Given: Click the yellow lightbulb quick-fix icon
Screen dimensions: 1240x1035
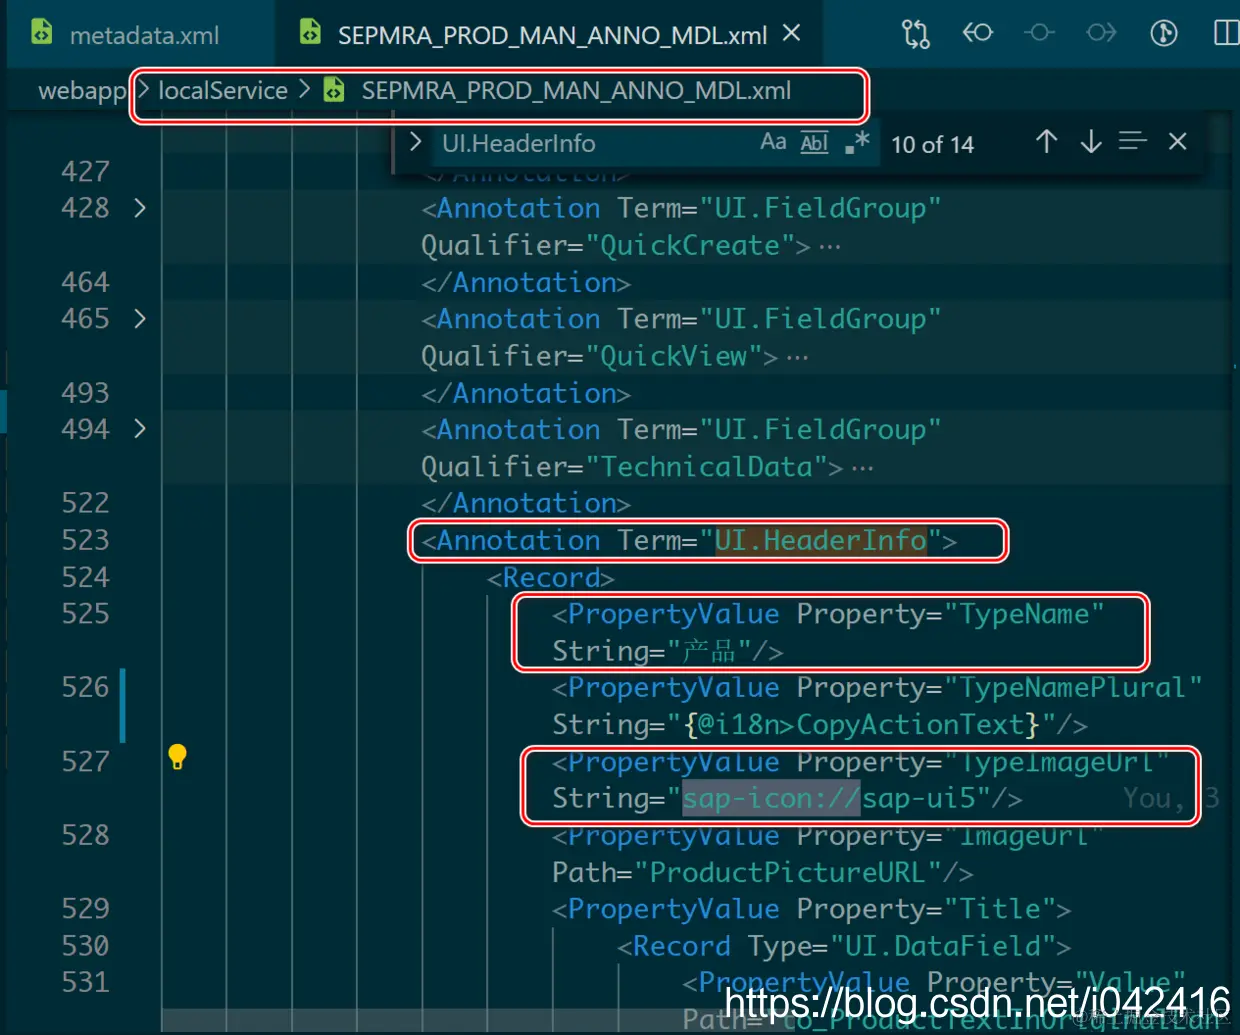Looking at the screenshot, I should click(177, 757).
